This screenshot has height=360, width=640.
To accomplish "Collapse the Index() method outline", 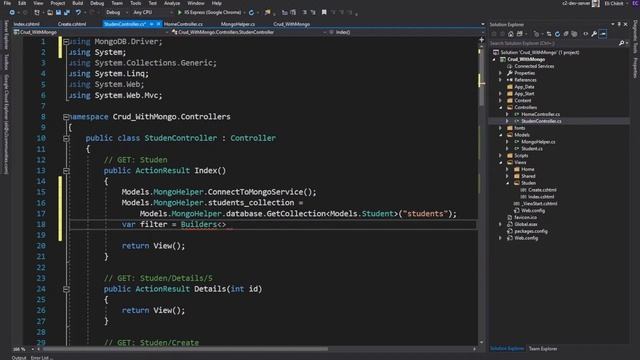I will pos(66,171).
